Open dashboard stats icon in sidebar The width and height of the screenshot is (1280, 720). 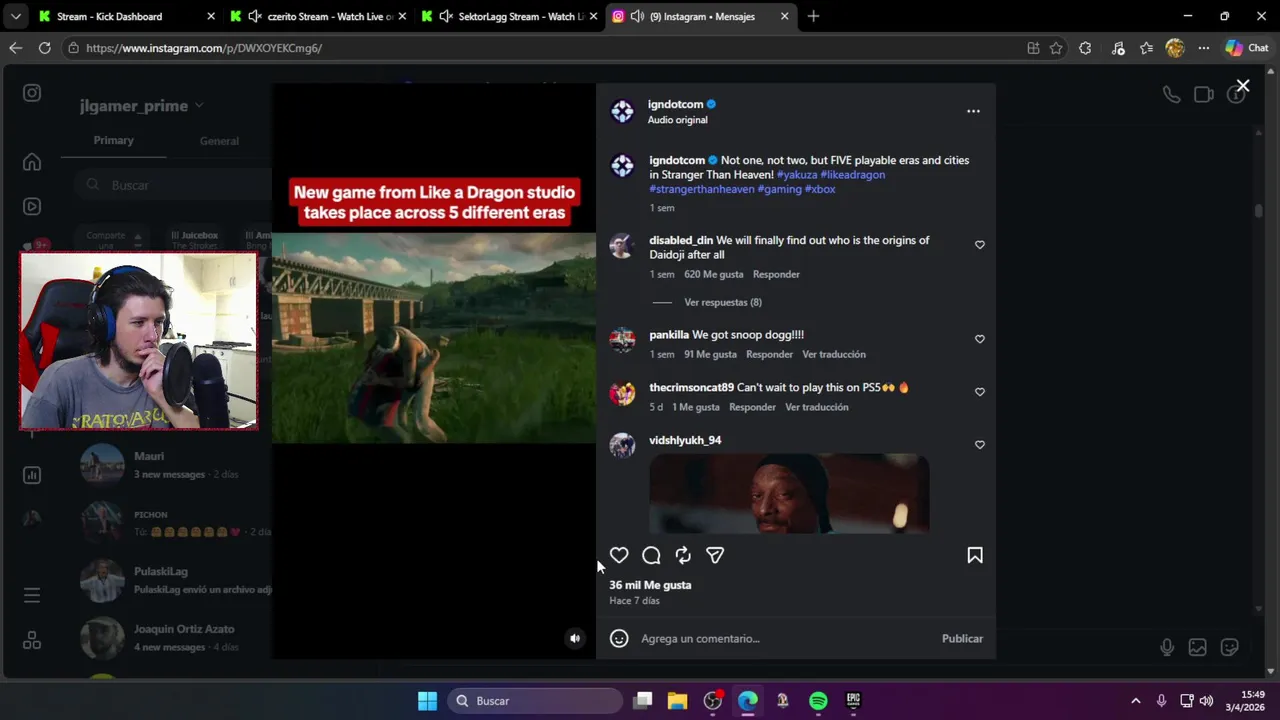point(32,475)
